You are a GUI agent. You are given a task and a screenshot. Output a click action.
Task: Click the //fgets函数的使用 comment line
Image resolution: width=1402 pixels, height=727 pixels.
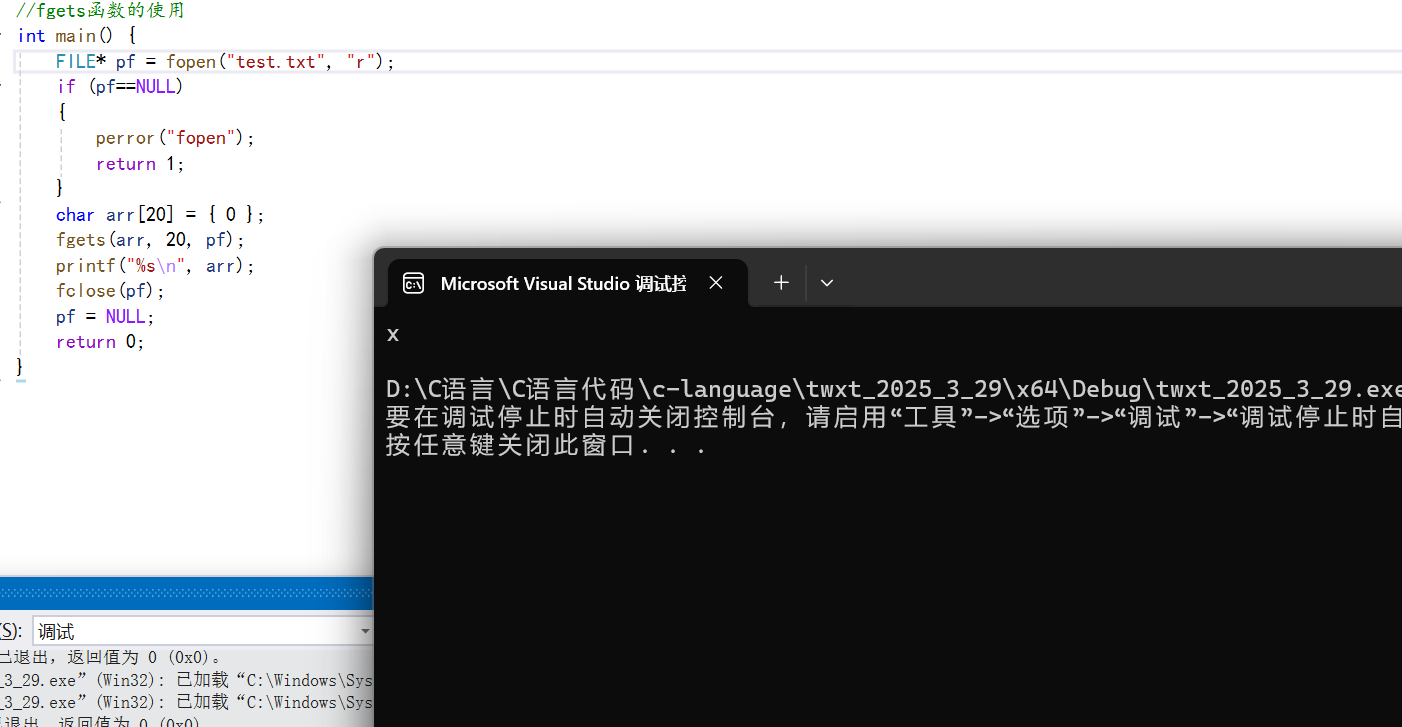pos(100,11)
